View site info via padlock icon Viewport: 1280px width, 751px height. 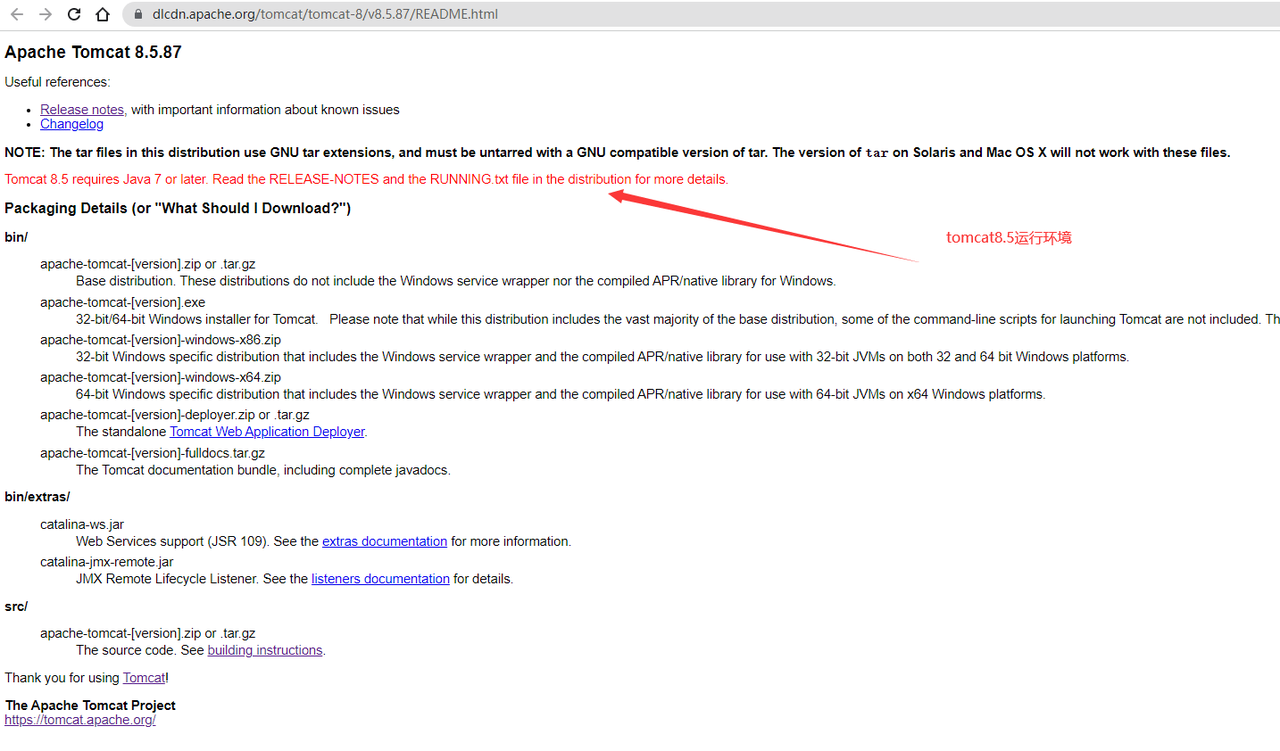(138, 15)
